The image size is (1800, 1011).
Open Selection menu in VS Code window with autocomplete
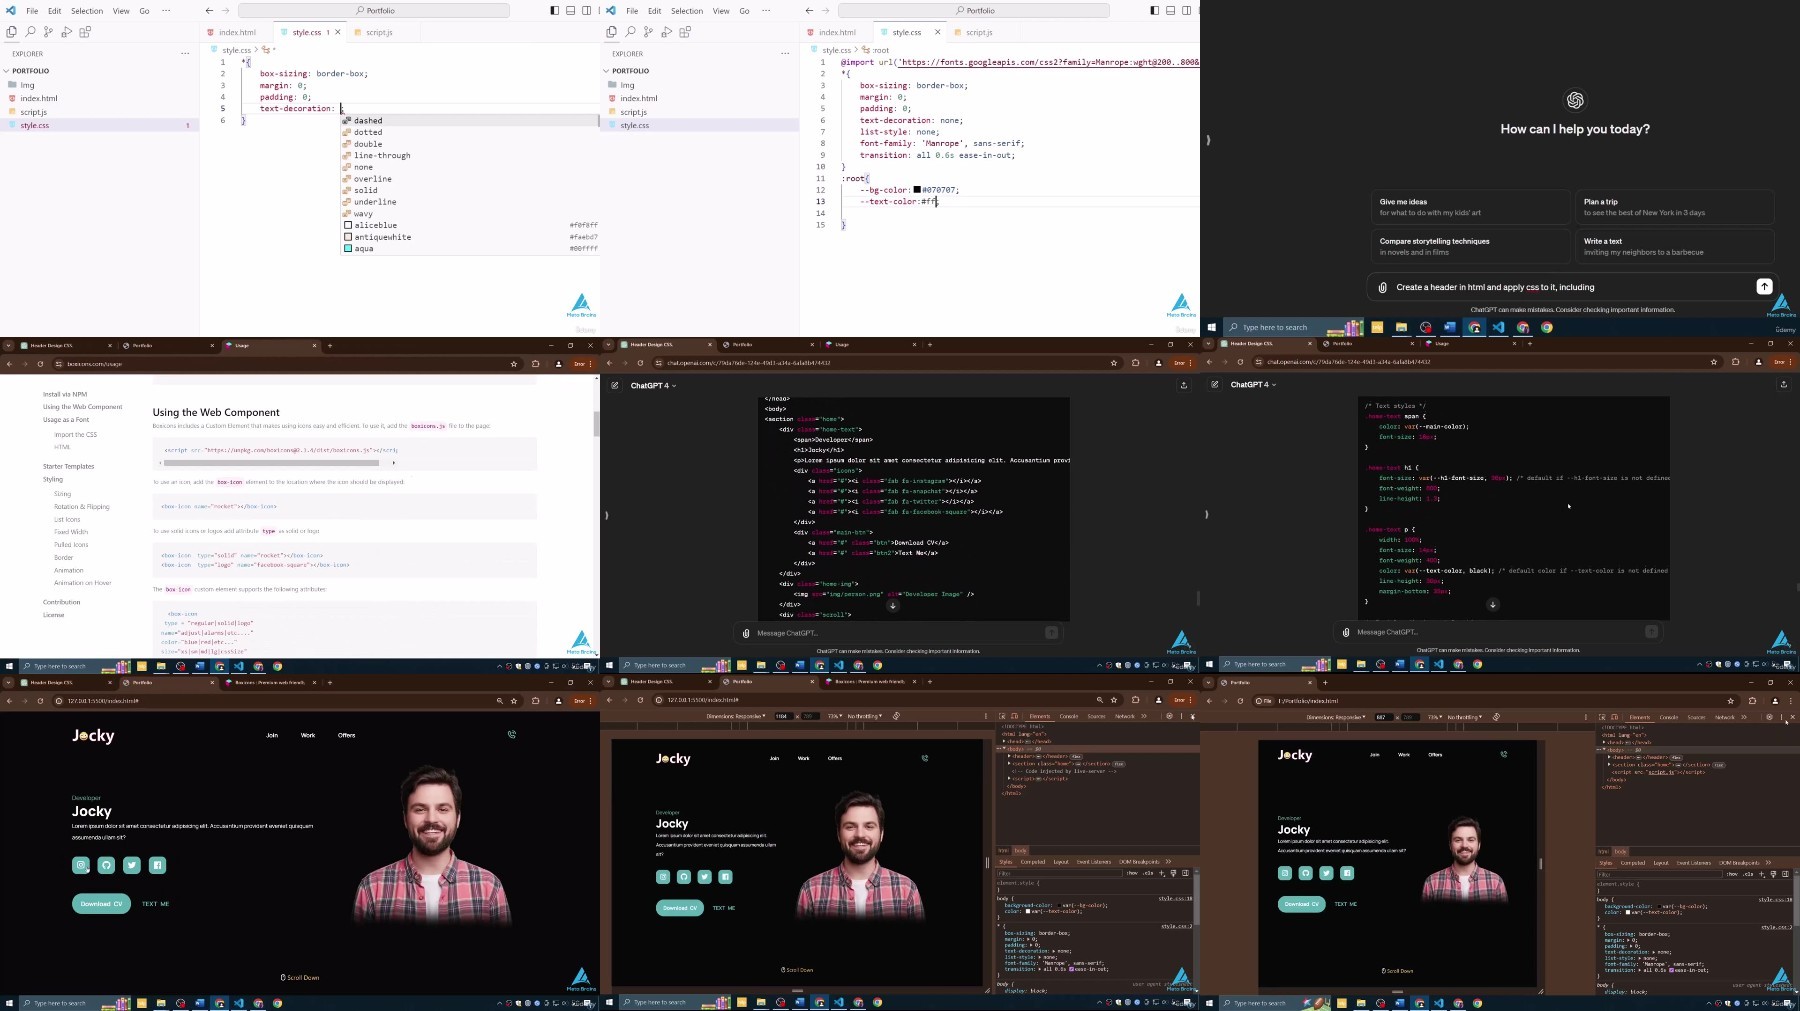point(87,11)
